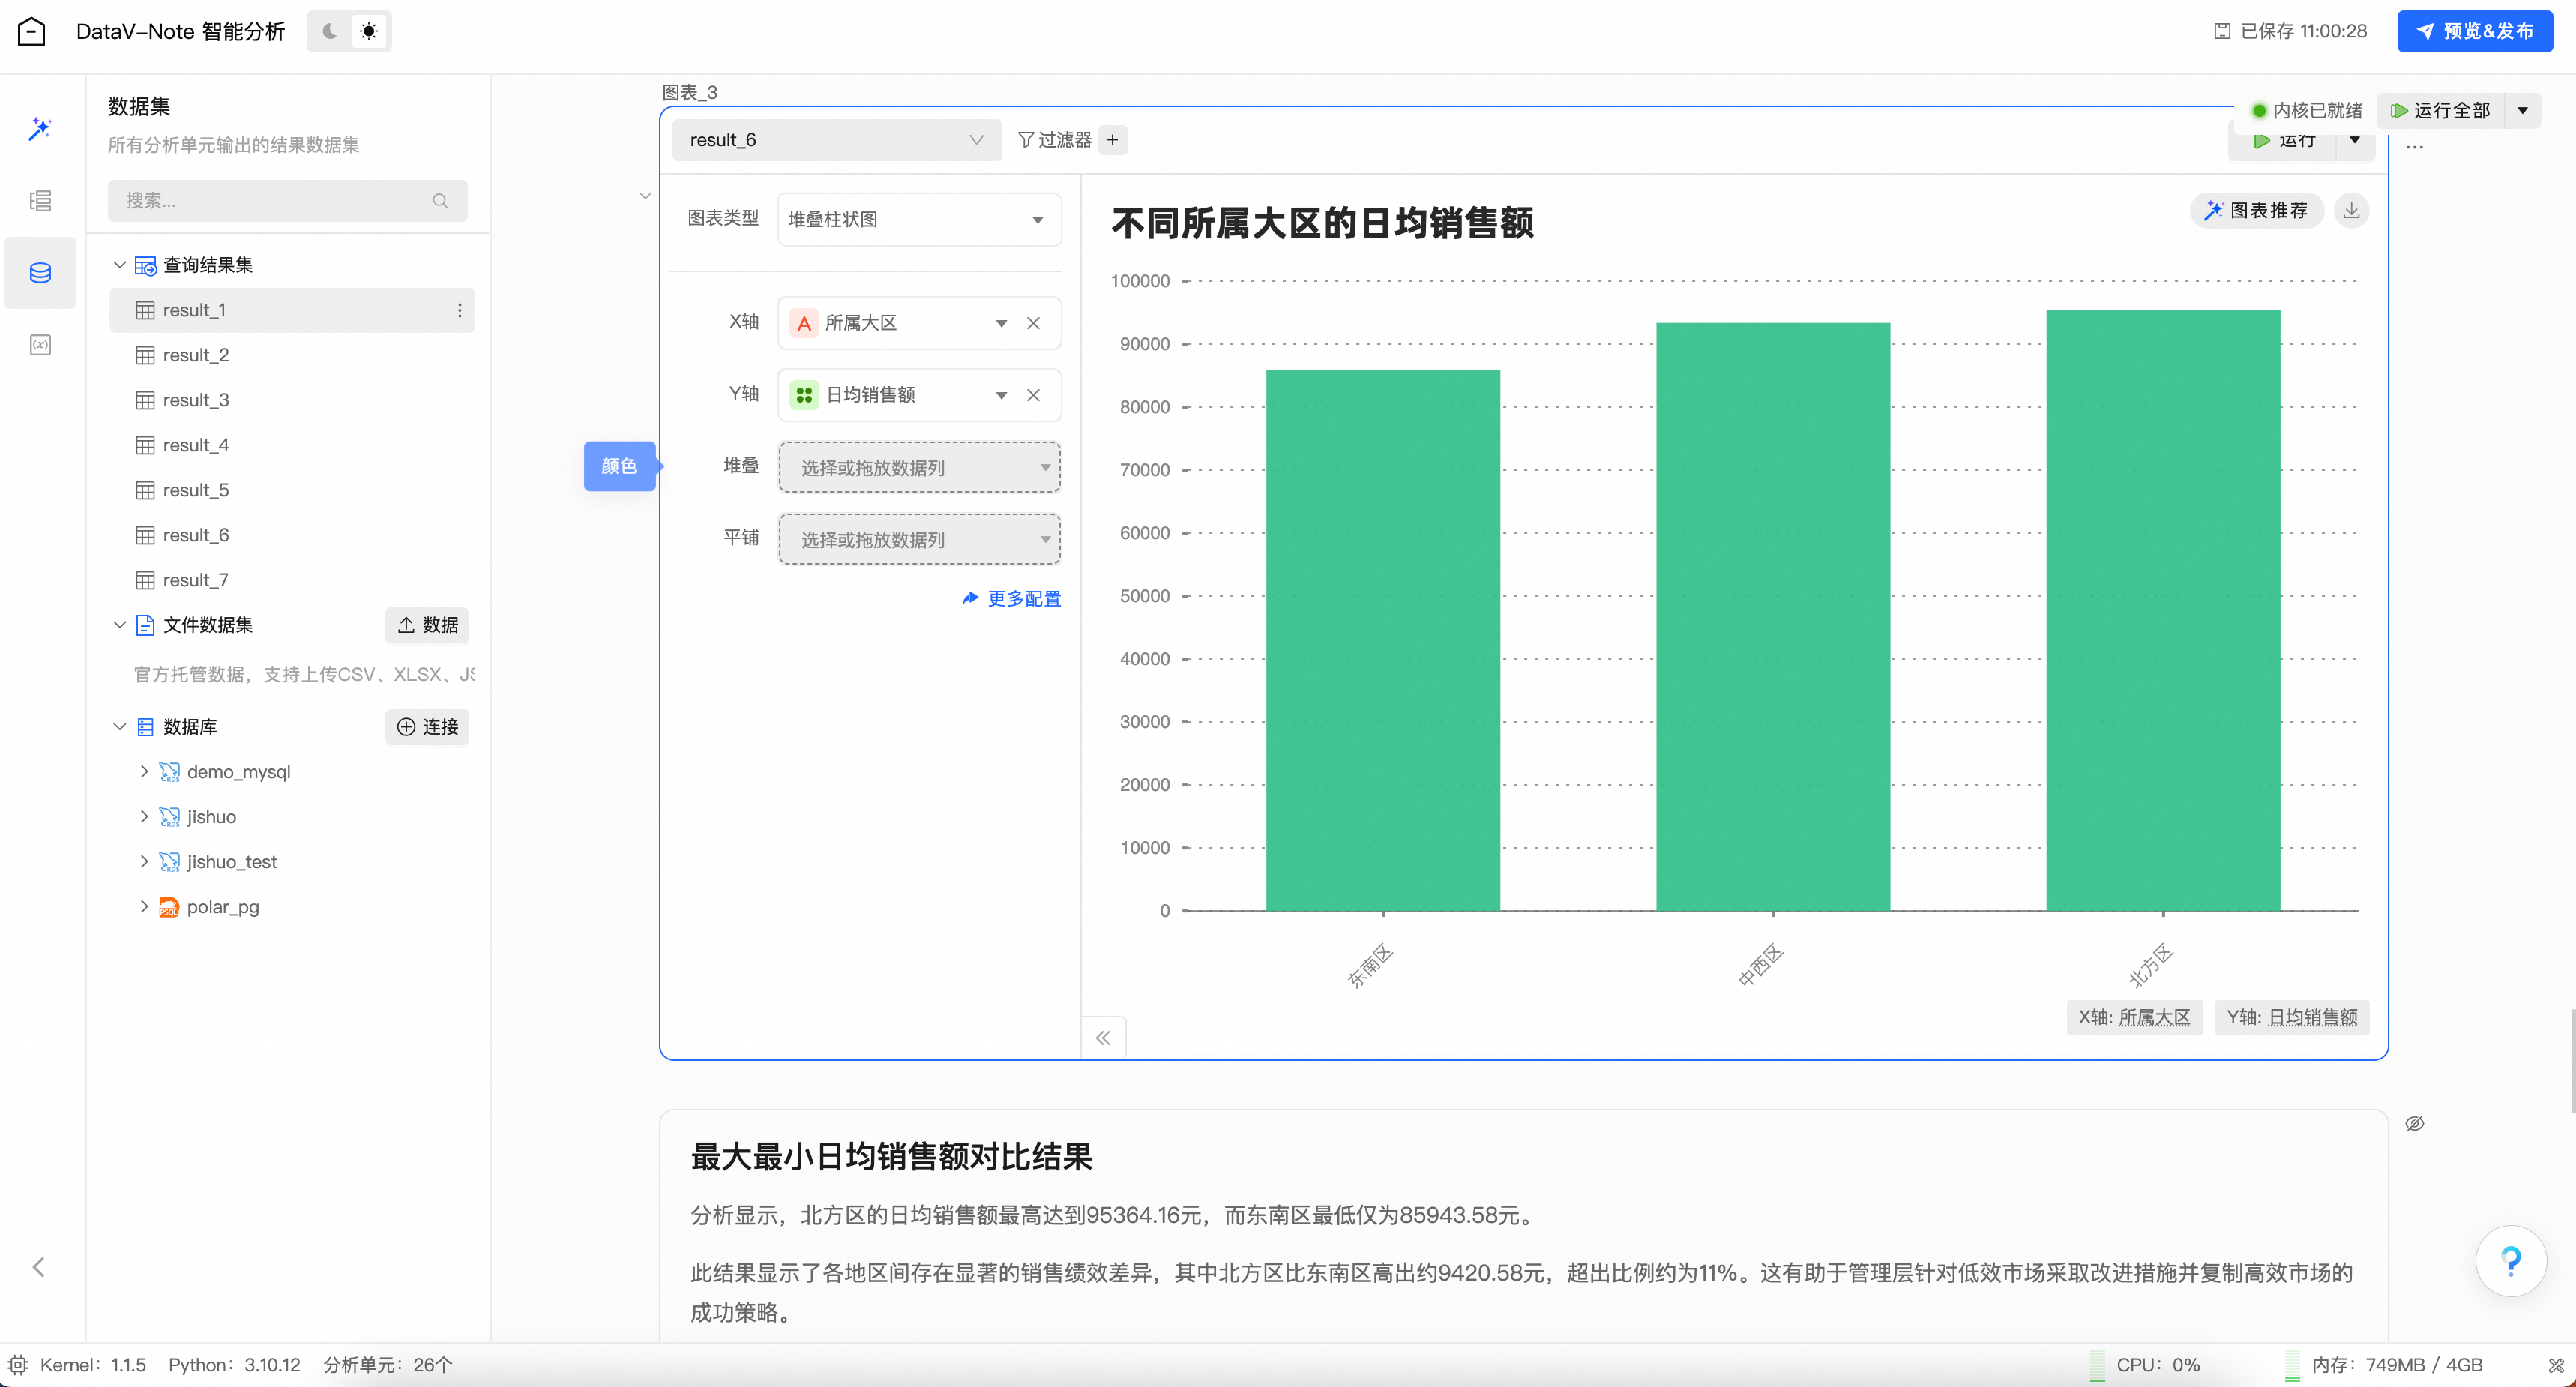Open the chart type 堆叠柱状图 dropdown
This screenshot has height=1387, width=2576.
pyautogui.click(x=918, y=219)
